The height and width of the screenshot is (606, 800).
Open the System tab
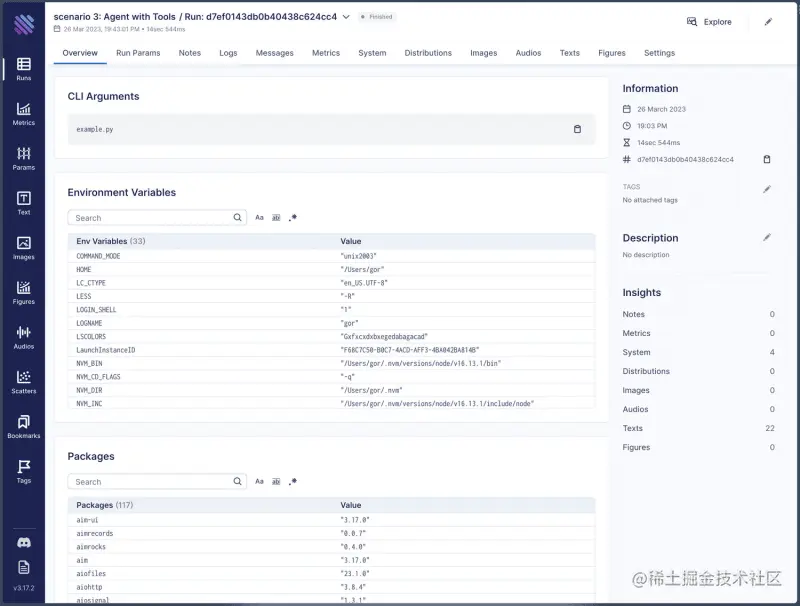tap(372, 53)
